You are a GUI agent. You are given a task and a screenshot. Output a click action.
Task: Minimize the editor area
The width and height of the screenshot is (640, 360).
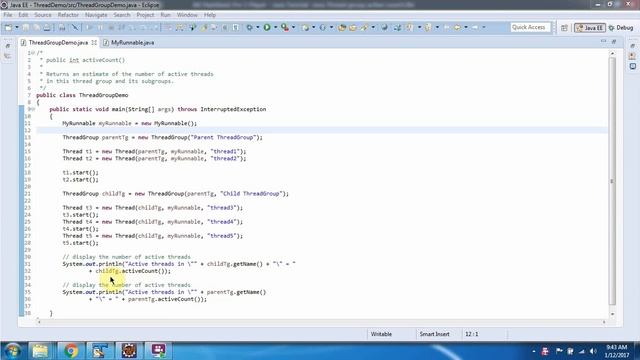point(603,42)
